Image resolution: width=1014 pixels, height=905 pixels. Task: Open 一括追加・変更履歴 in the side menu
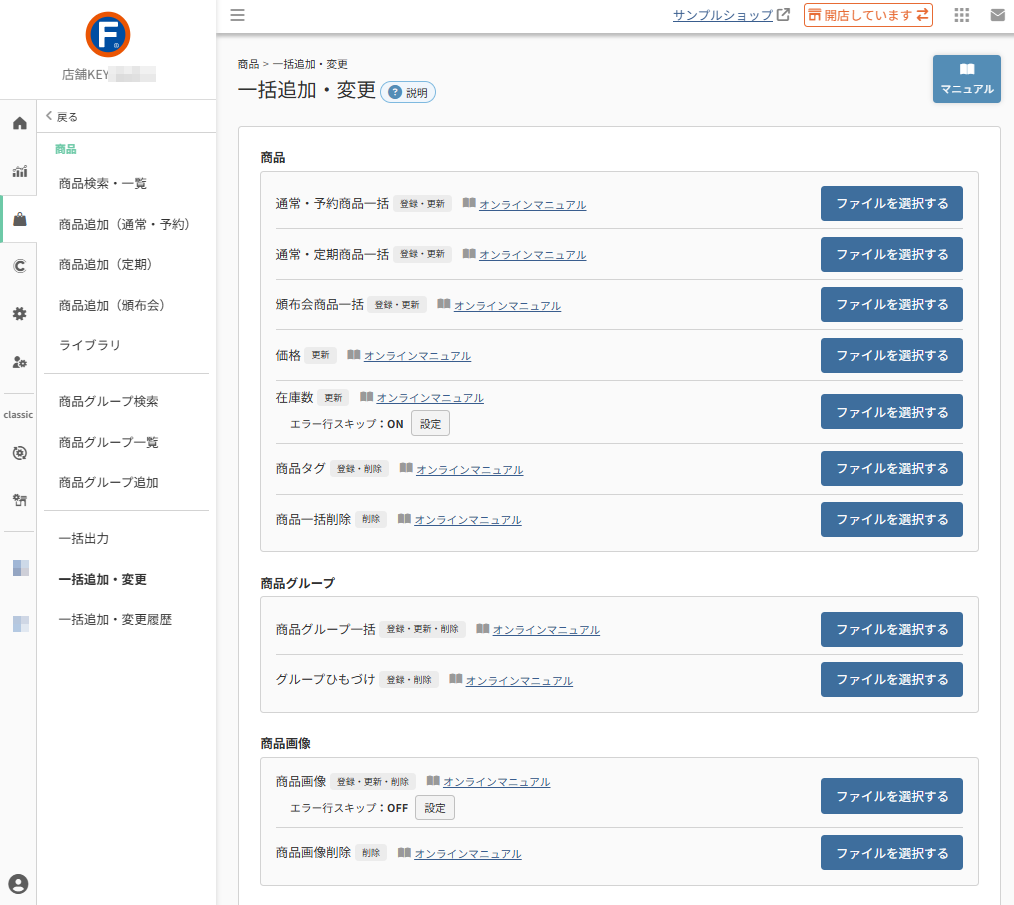(115, 620)
